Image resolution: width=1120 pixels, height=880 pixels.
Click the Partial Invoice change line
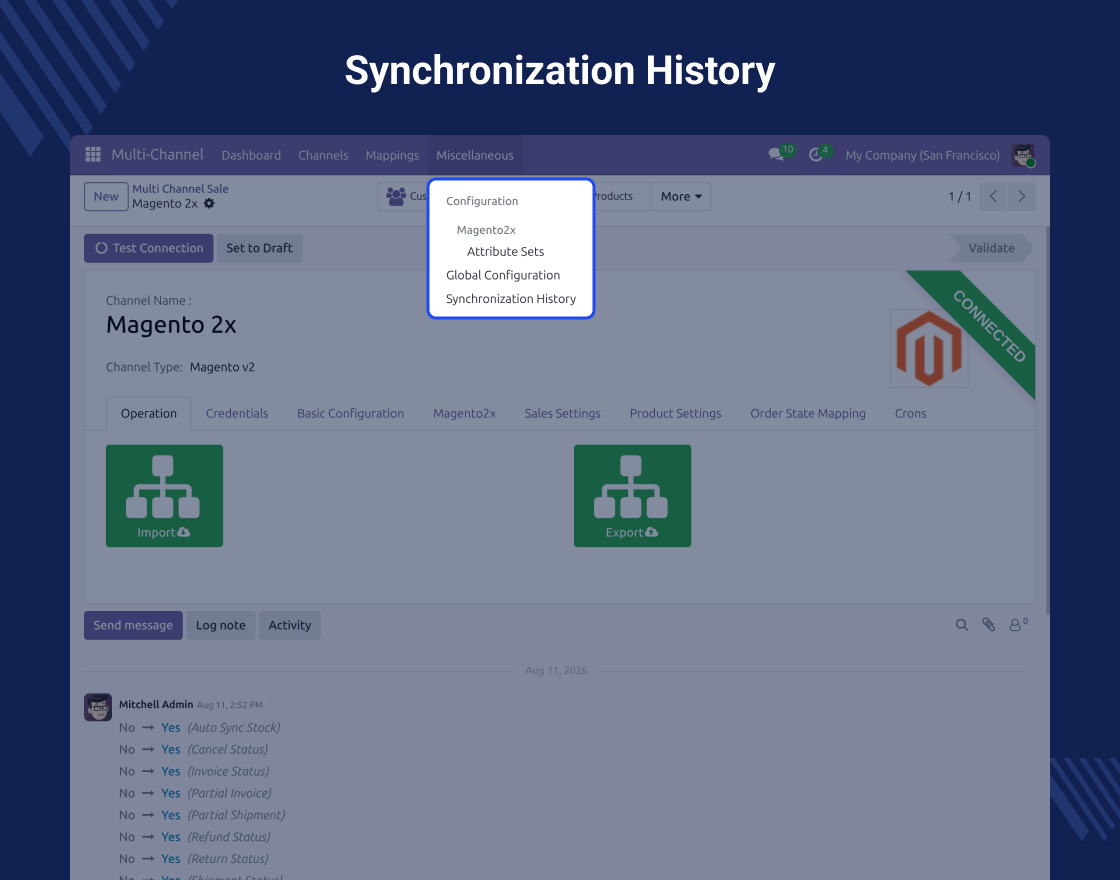tap(195, 793)
